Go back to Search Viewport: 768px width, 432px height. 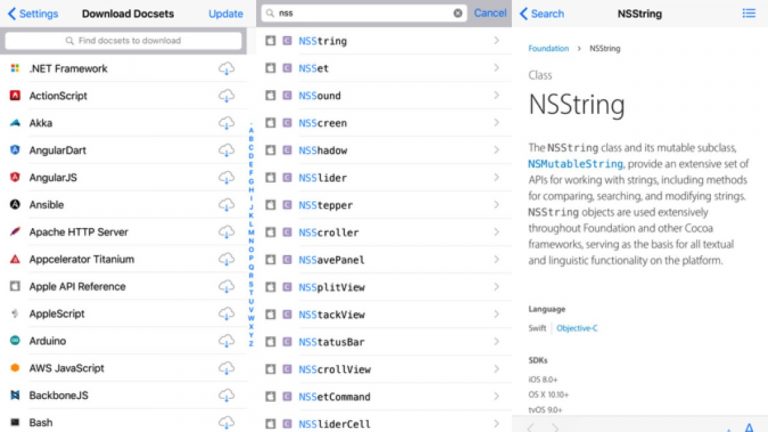coord(542,14)
